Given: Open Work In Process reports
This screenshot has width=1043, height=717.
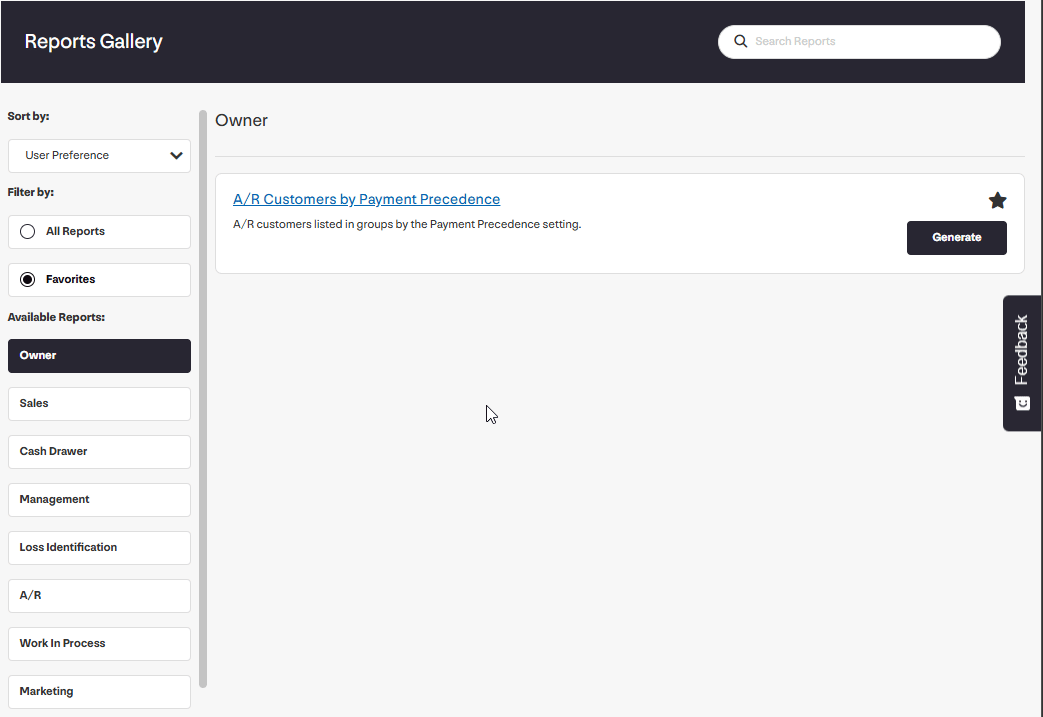Looking at the screenshot, I should click(x=99, y=644).
